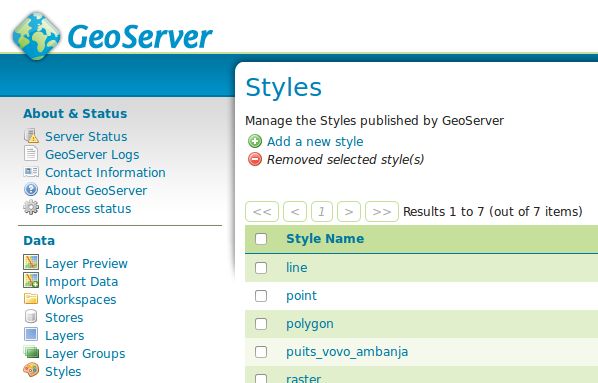Screen dimensions: 598x383
Task: Go to Workspaces in sidebar
Action: coord(80,300)
